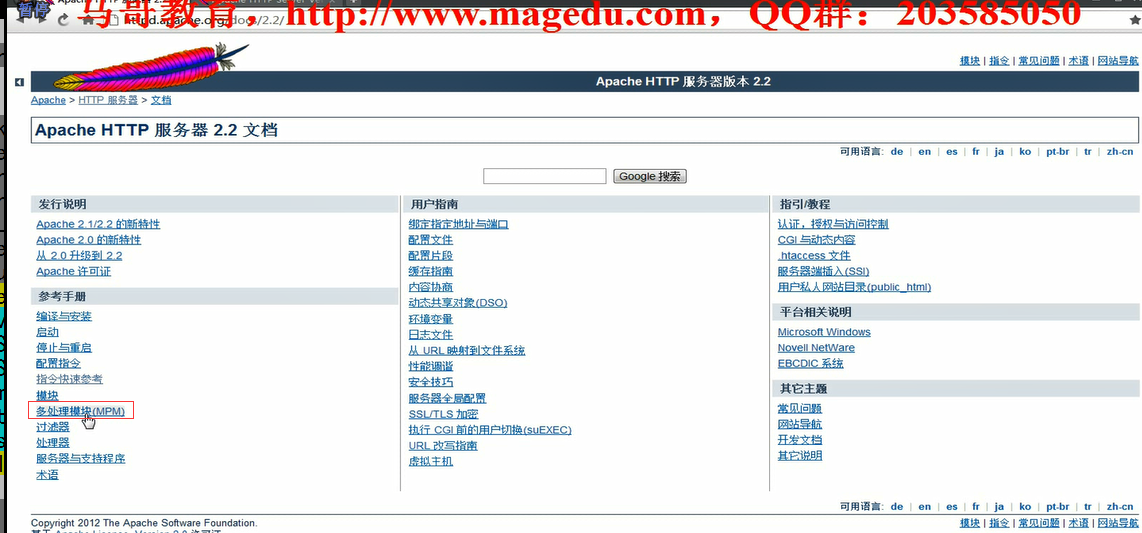Open 服务器全局配置 link
1142x533 pixels.
pyautogui.click(x=447, y=398)
